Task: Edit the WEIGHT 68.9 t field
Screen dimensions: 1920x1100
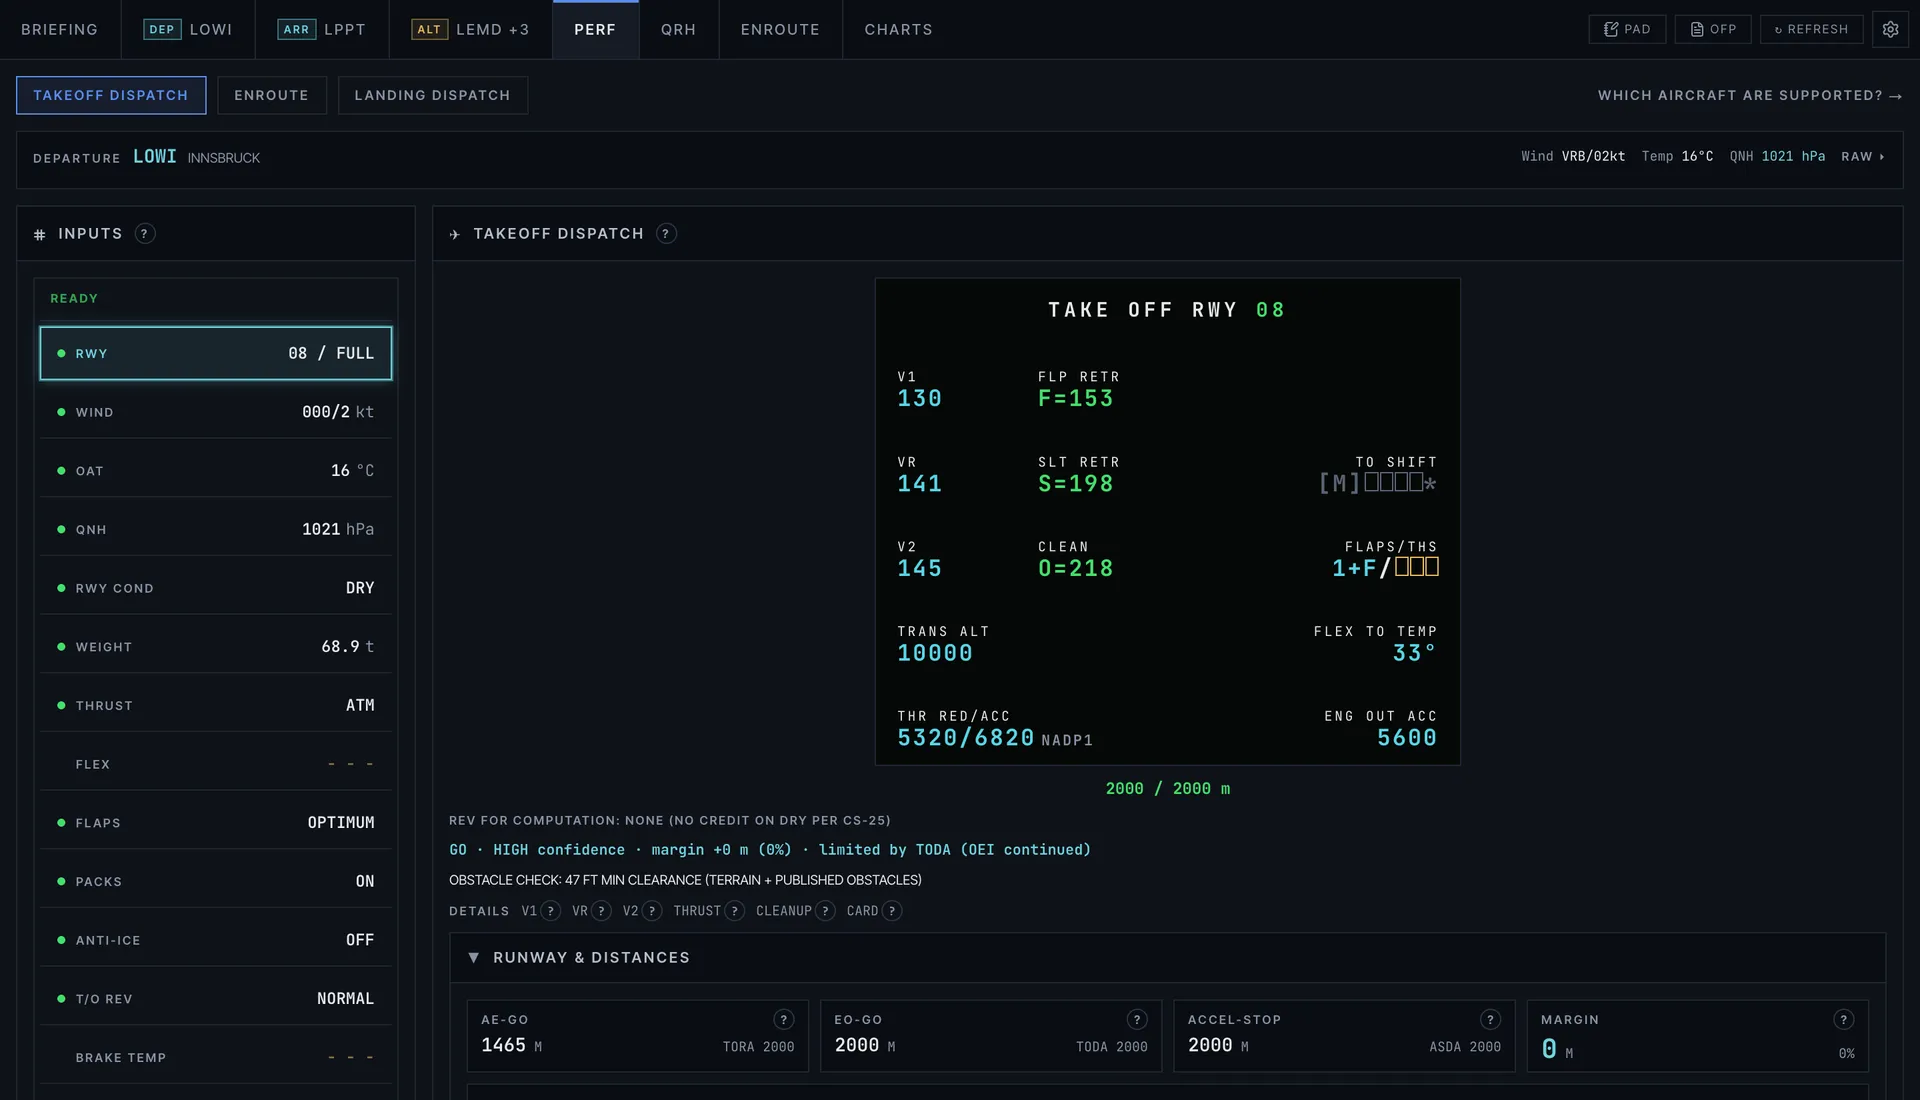Action: tap(216, 647)
